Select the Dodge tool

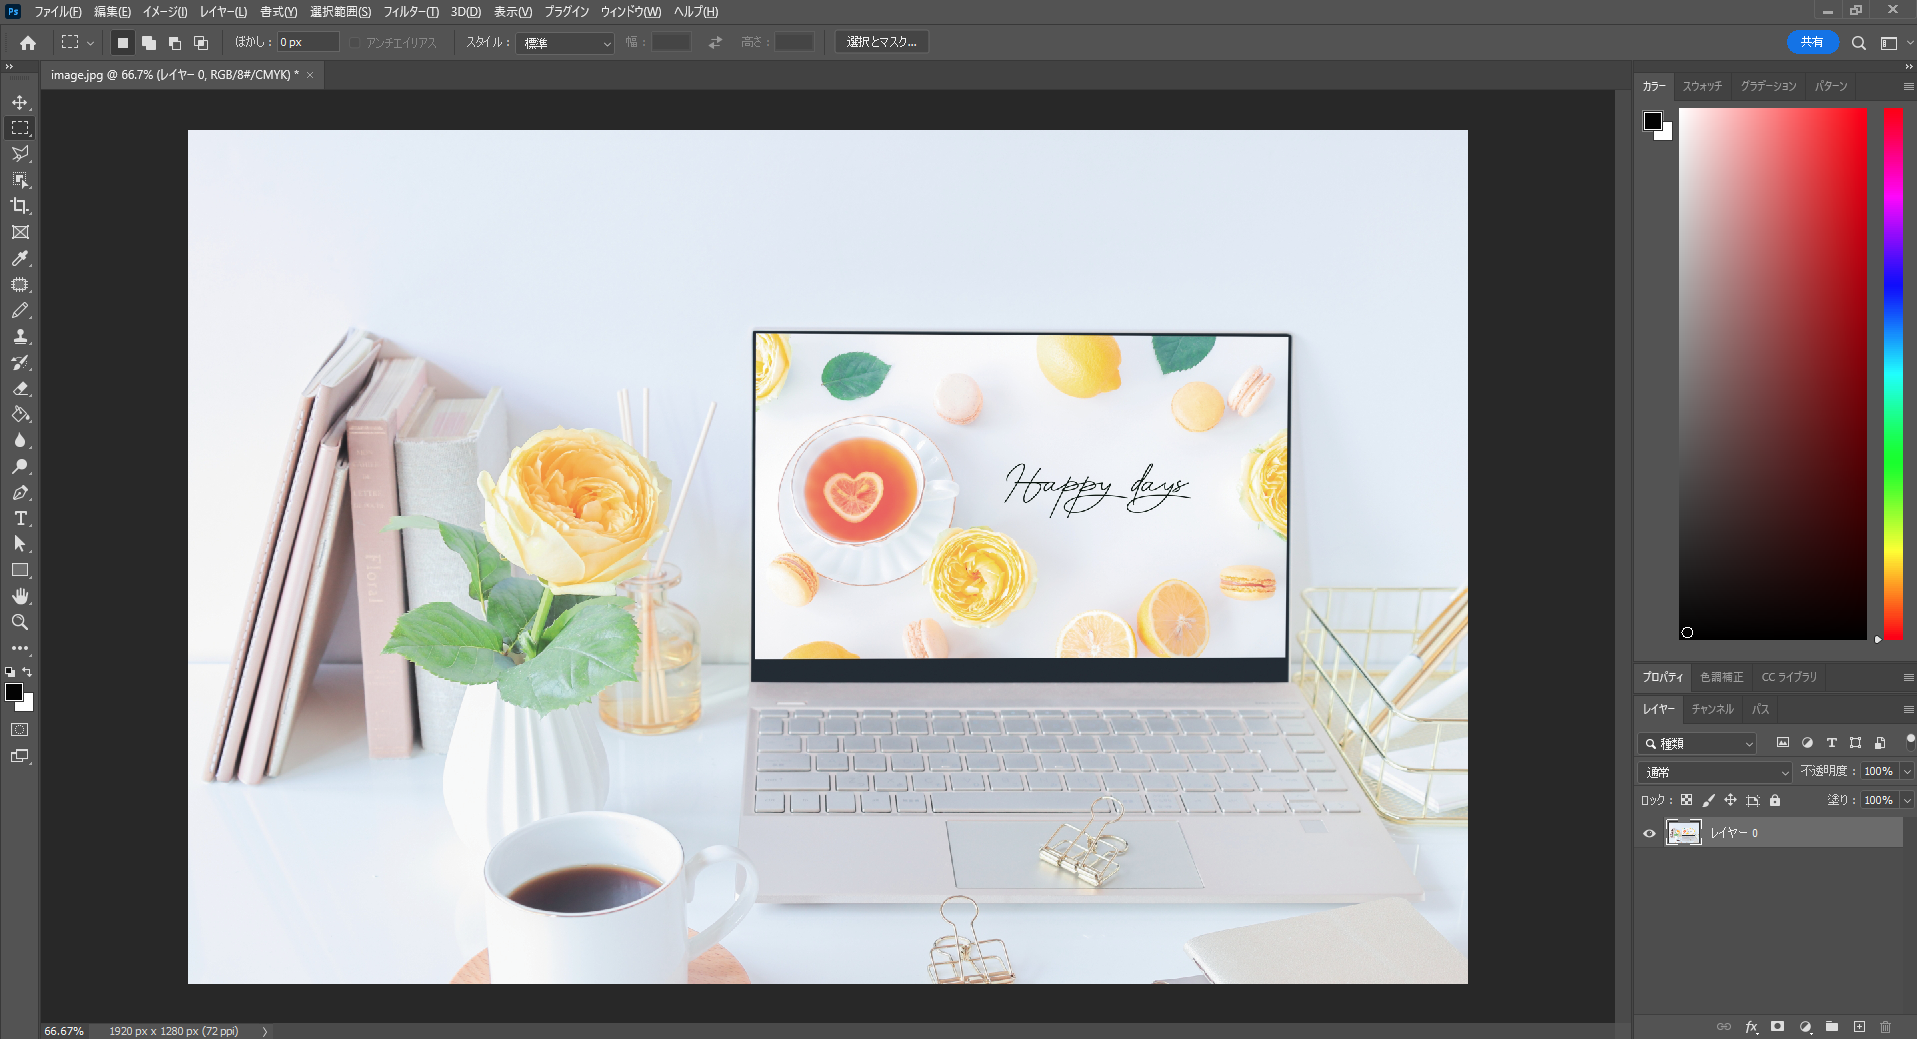pyautogui.click(x=20, y=467)
